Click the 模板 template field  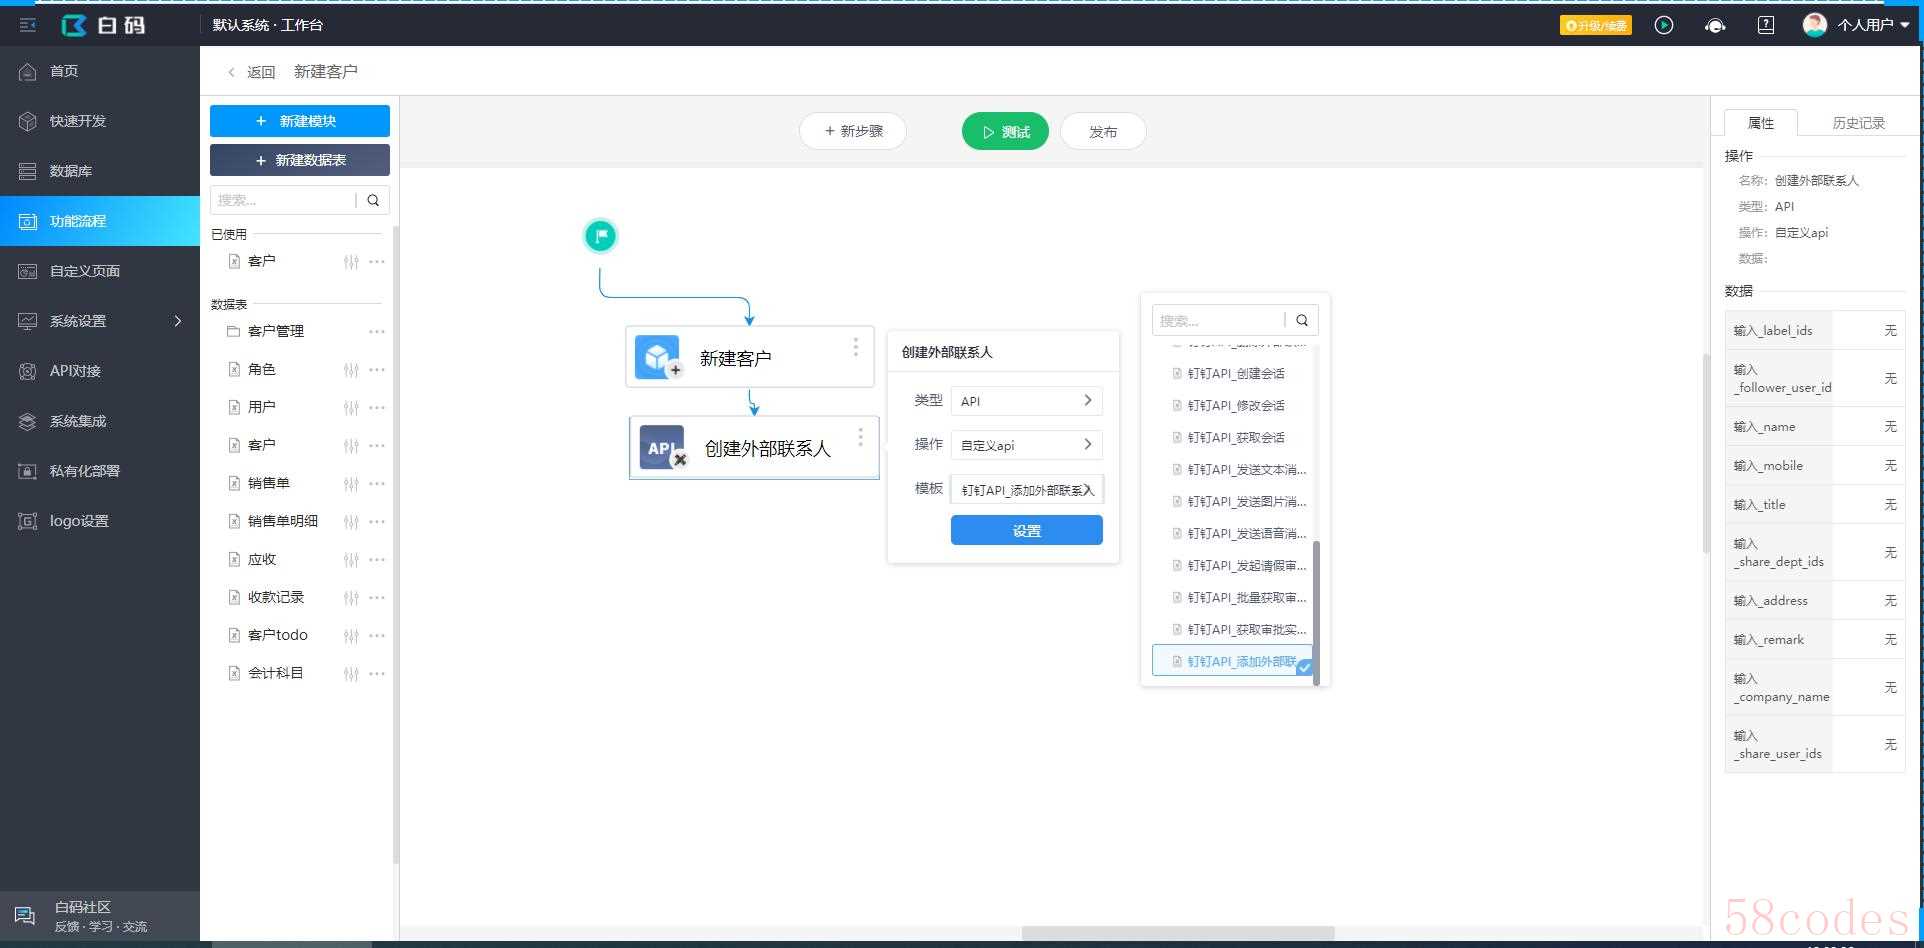coord(1027,490)
